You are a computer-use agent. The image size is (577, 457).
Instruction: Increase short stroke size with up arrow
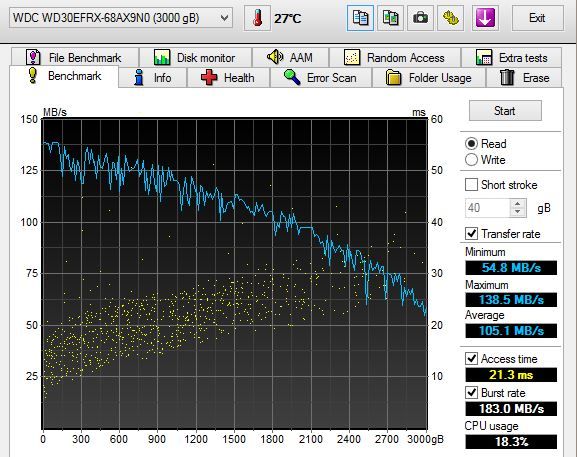tap(518, 203)
